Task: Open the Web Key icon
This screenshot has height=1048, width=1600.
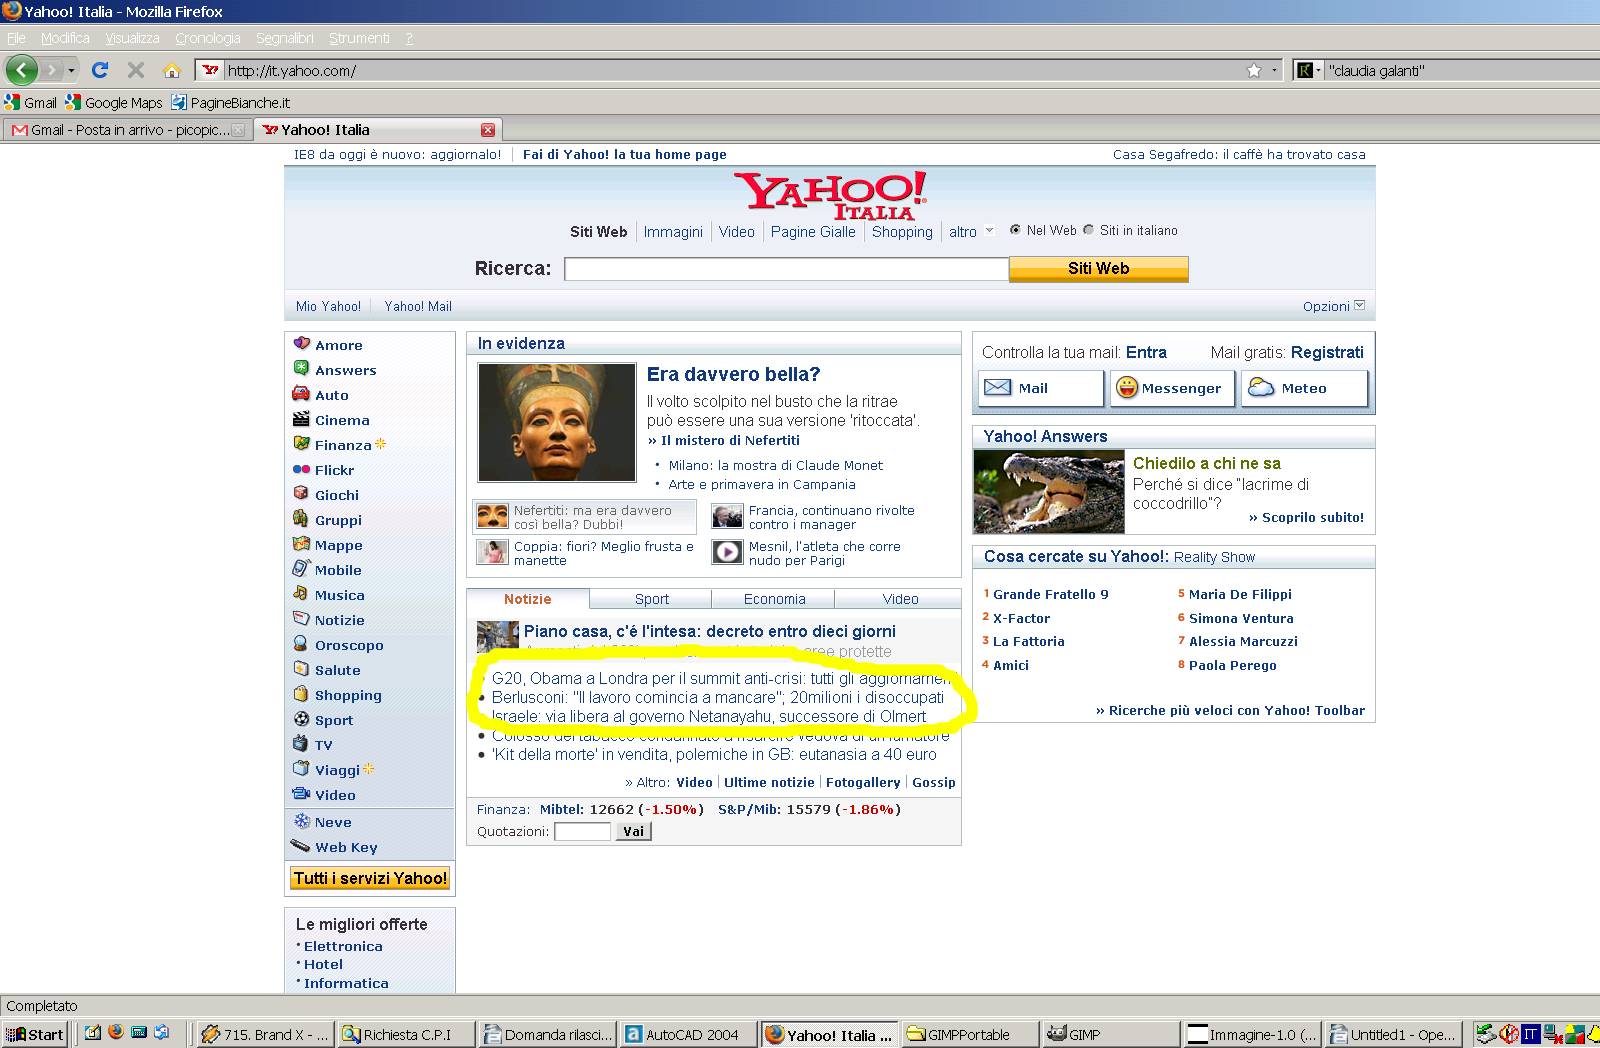Action: point(301,846)
